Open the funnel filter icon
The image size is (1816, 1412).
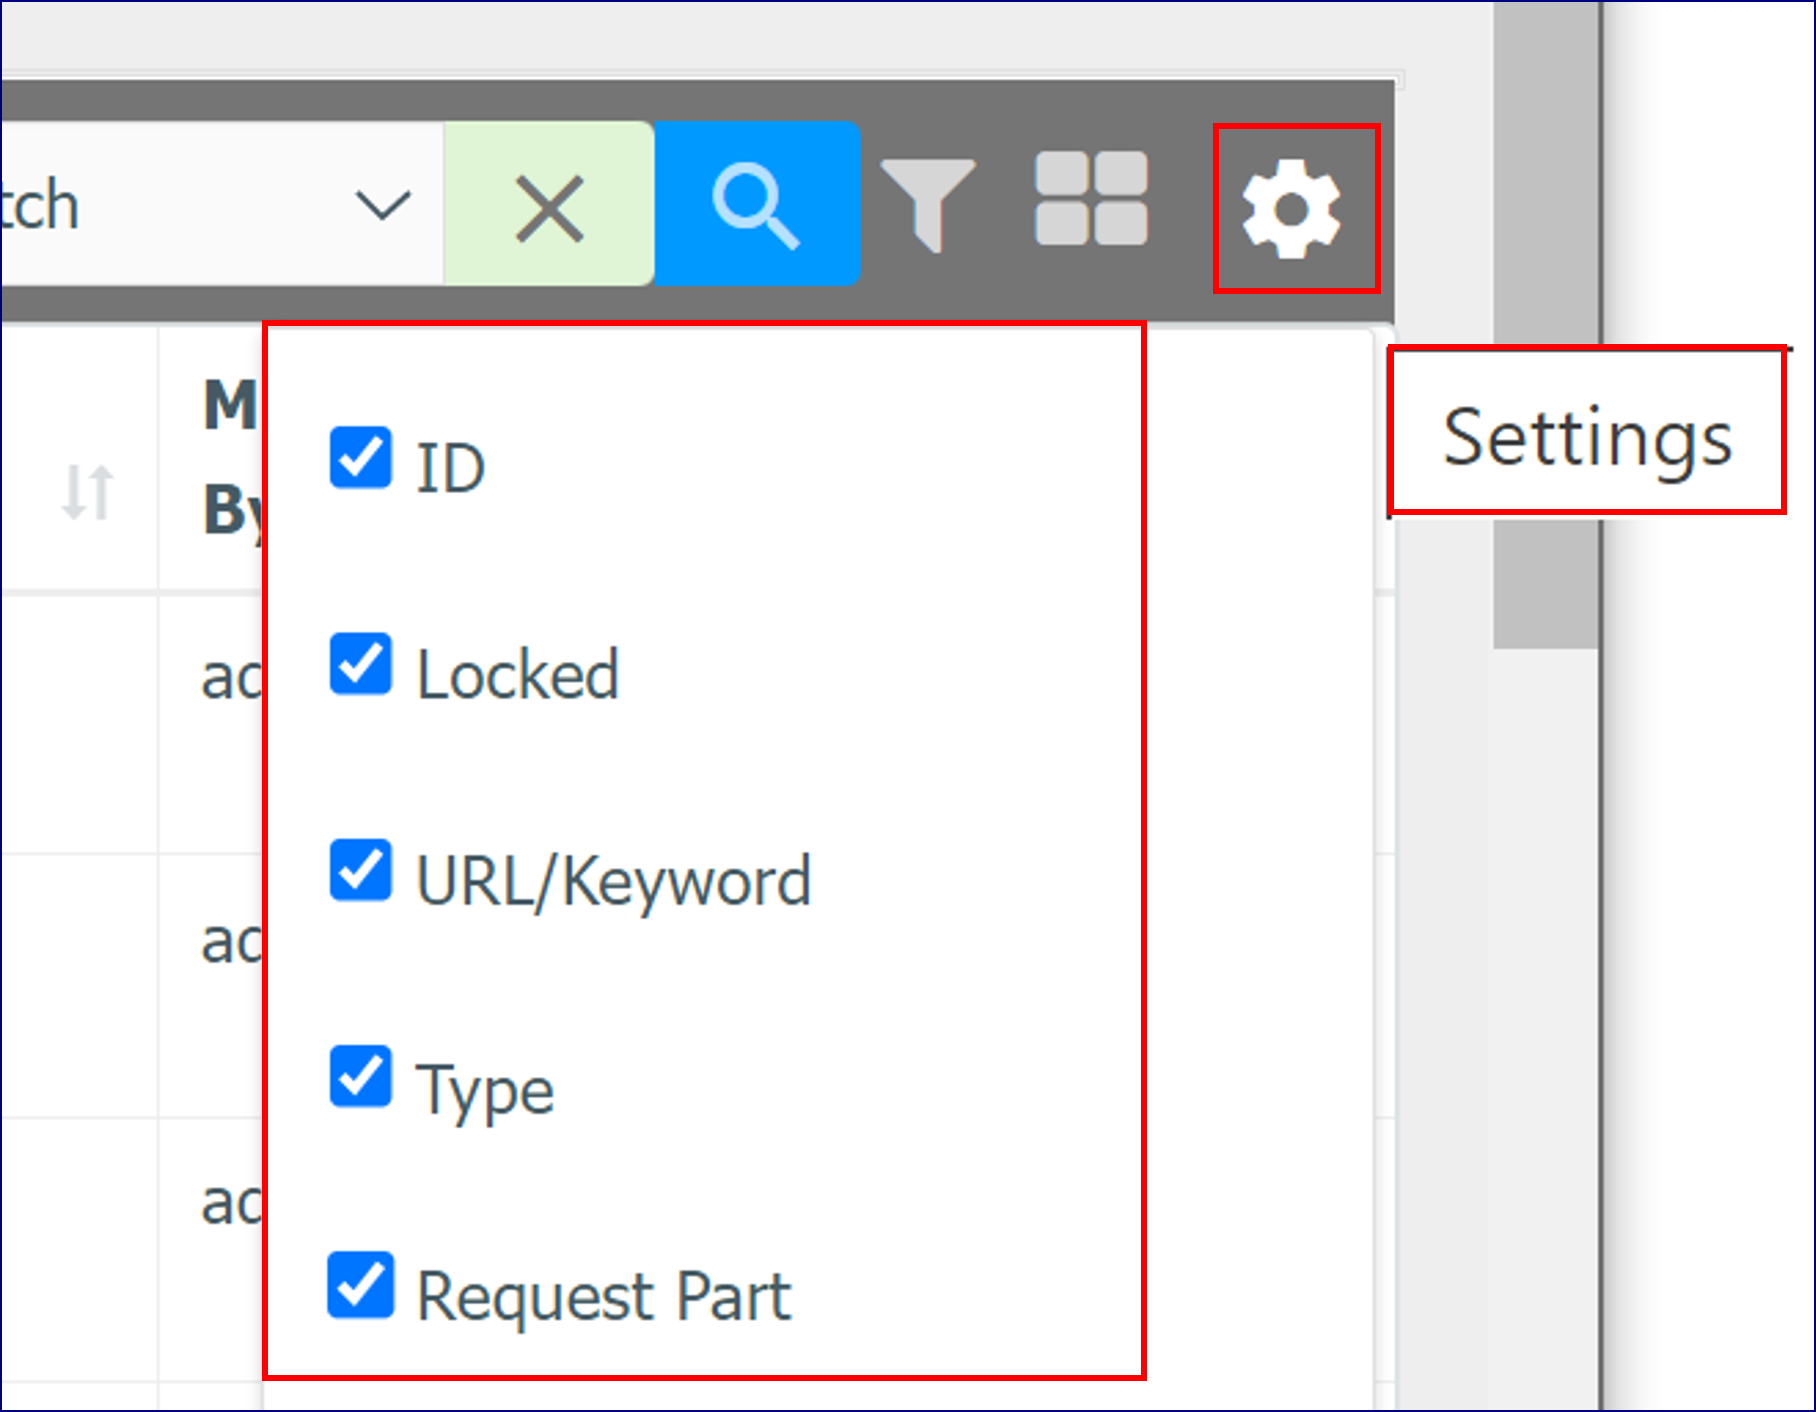pos(928,204)
